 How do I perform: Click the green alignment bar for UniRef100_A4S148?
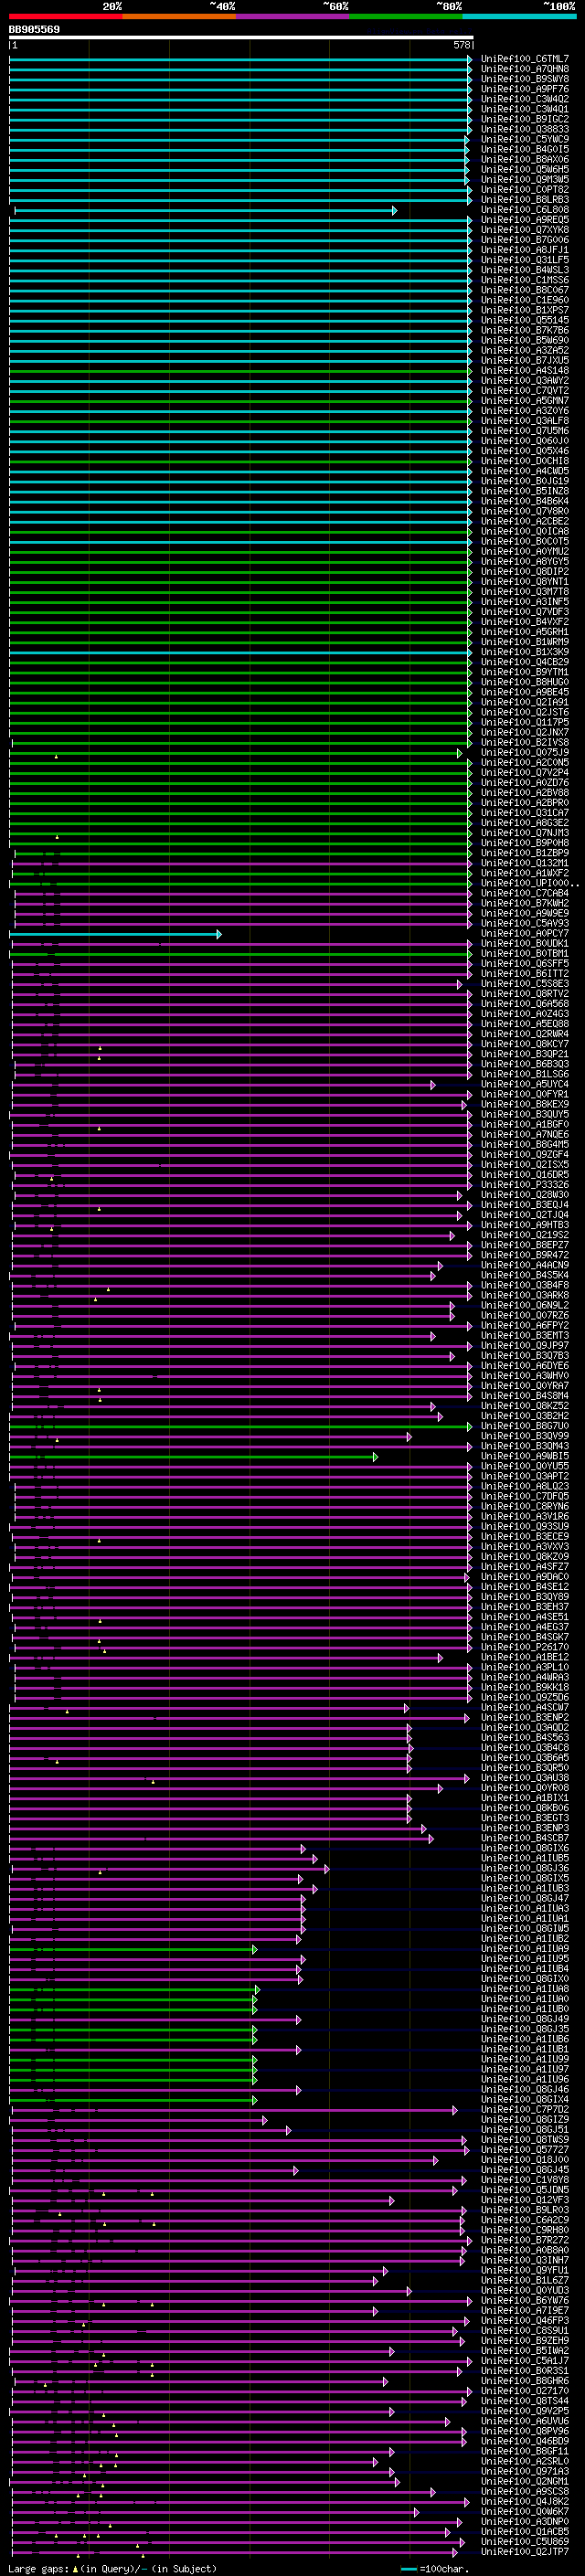(x=241, y=371)
